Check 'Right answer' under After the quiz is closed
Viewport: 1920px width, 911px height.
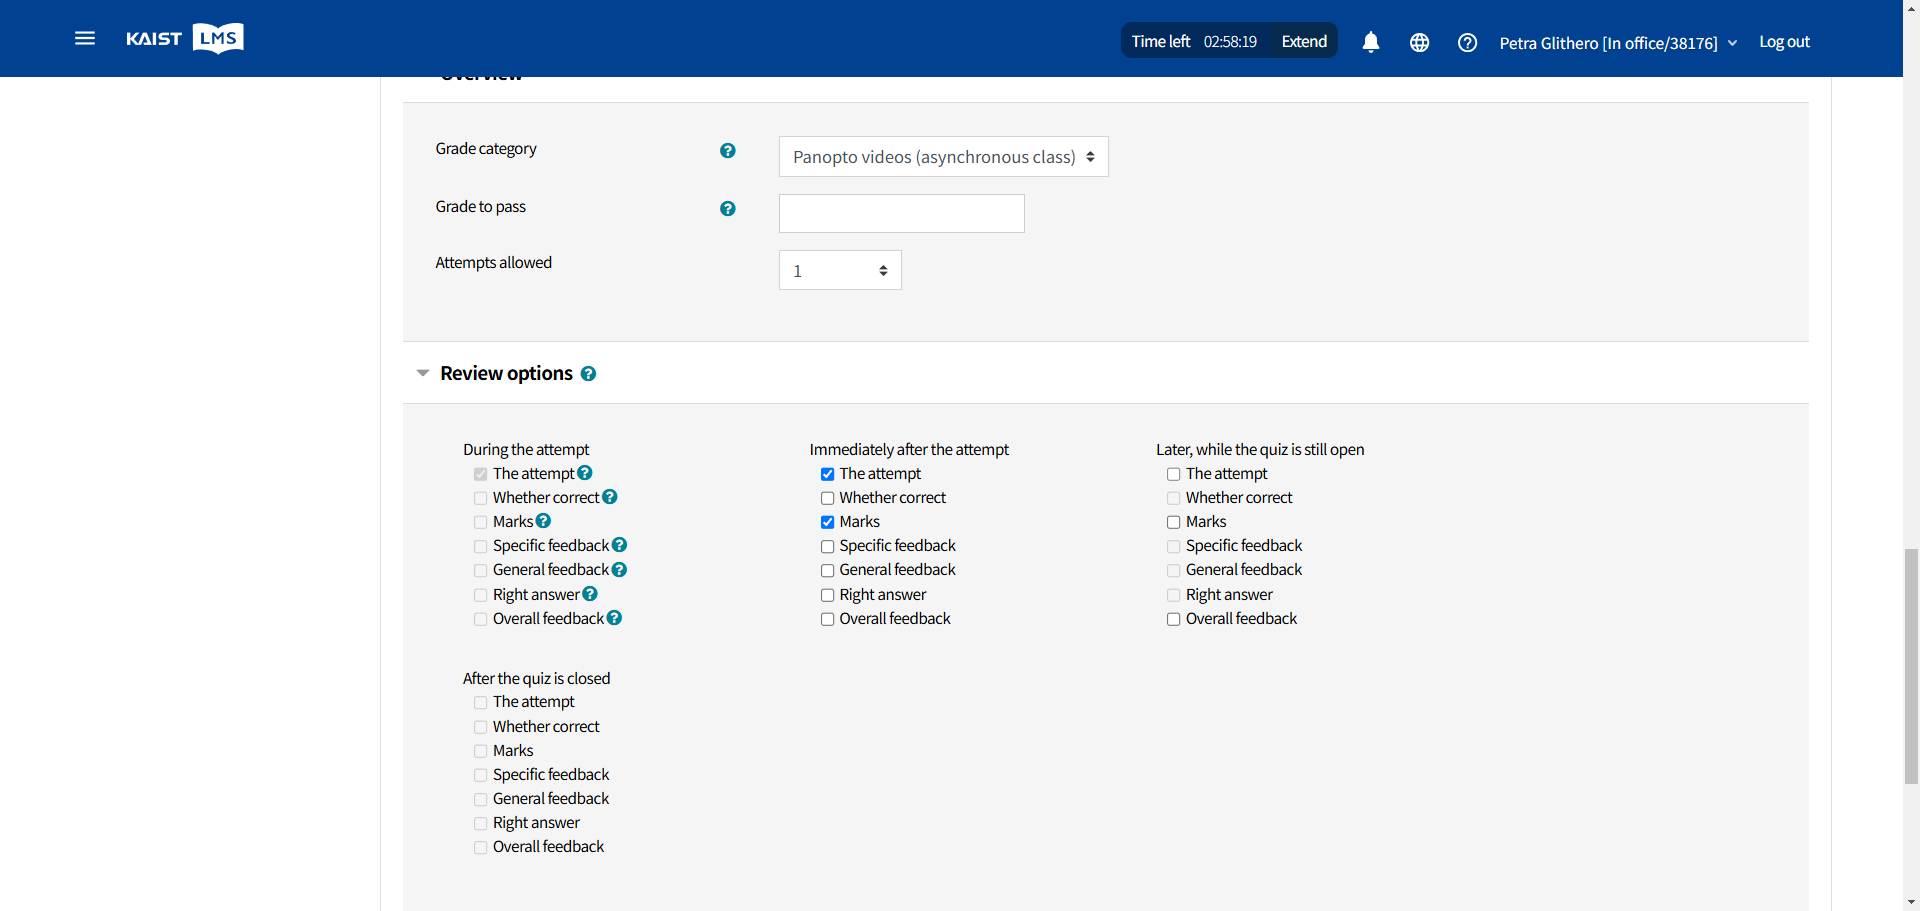[481, 823]
